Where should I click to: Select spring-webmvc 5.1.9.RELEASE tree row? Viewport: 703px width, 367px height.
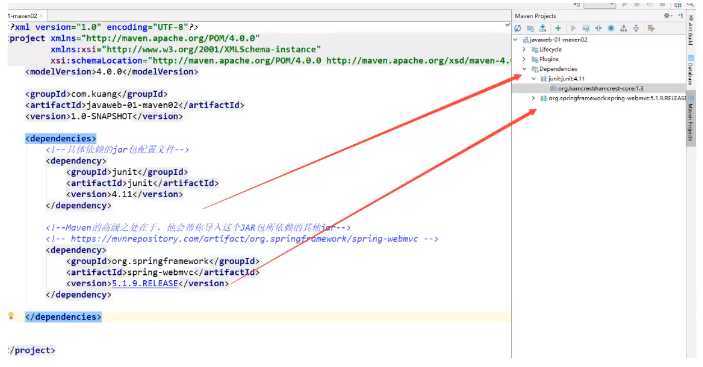[617, 98]
